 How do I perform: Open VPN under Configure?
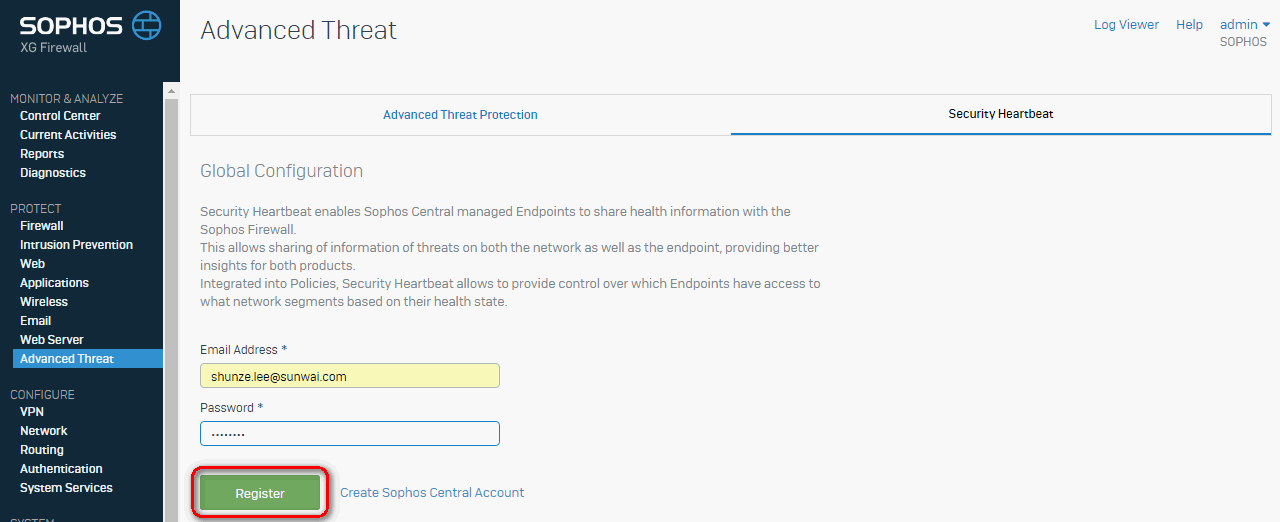point(32,412)
